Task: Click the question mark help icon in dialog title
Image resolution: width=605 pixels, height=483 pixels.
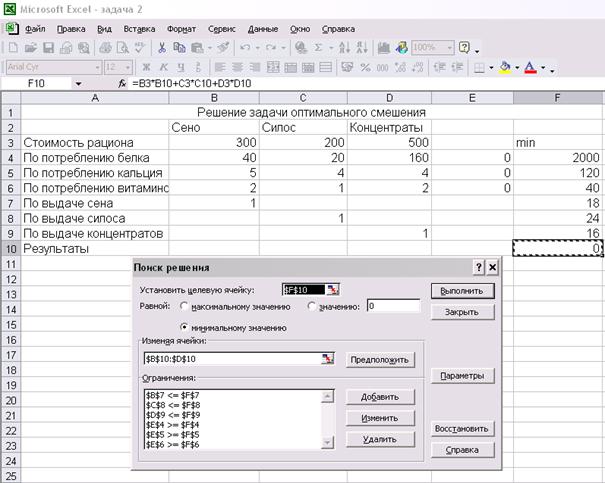Action: point(478,269)
